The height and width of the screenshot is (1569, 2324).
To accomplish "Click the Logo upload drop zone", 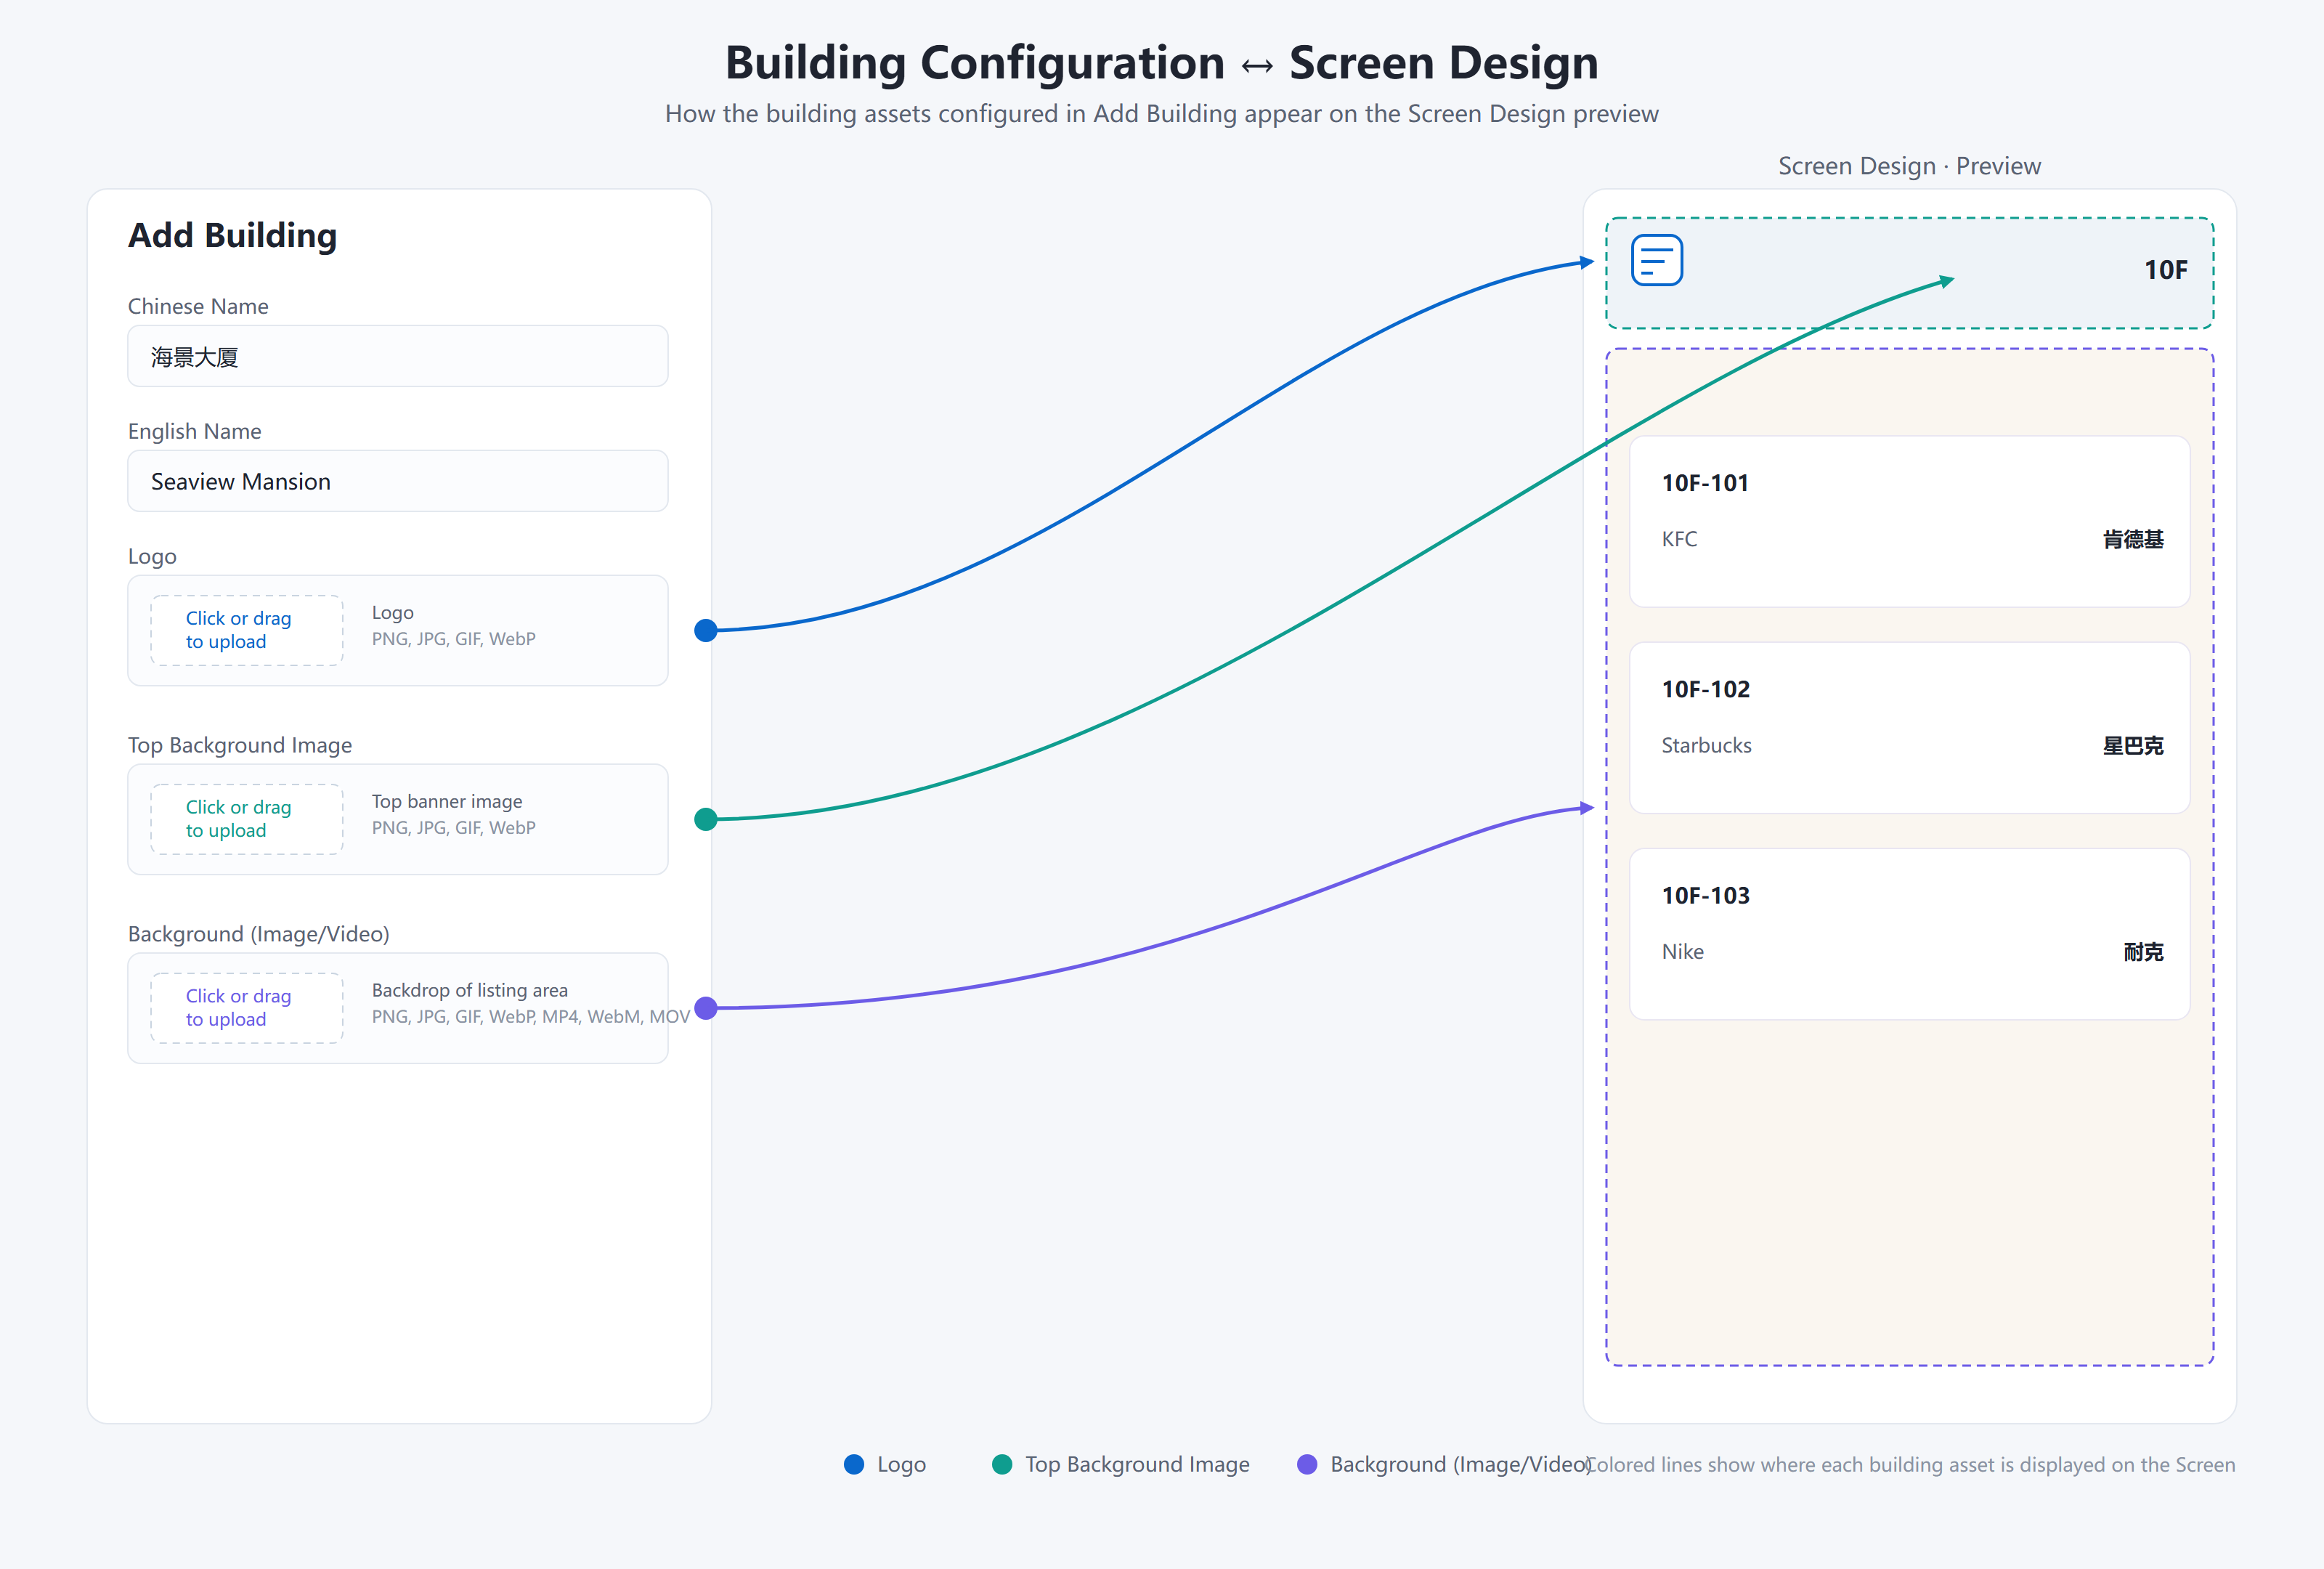I will (x=247, y=630).
